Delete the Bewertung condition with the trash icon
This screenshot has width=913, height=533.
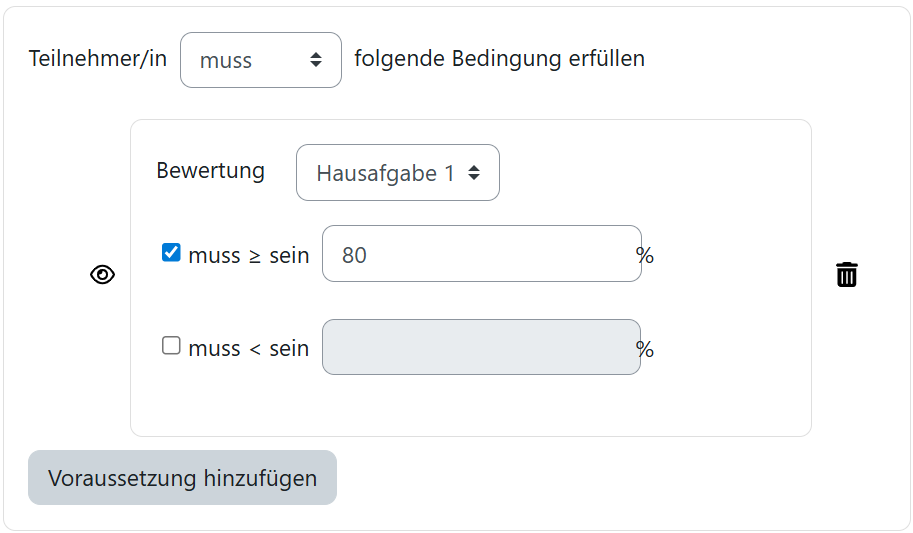click(x=847, y=275)
